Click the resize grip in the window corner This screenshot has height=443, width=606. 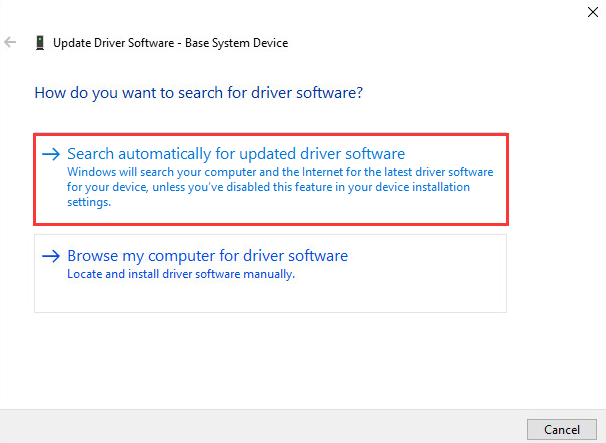[601, 438]
